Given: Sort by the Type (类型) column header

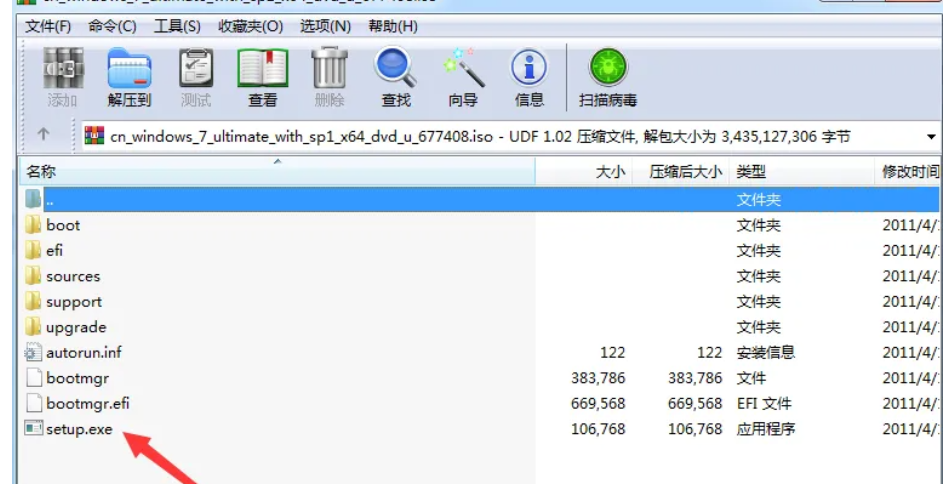Looking at the screenshot, I should pyautogui.click(x=802, y=172).
